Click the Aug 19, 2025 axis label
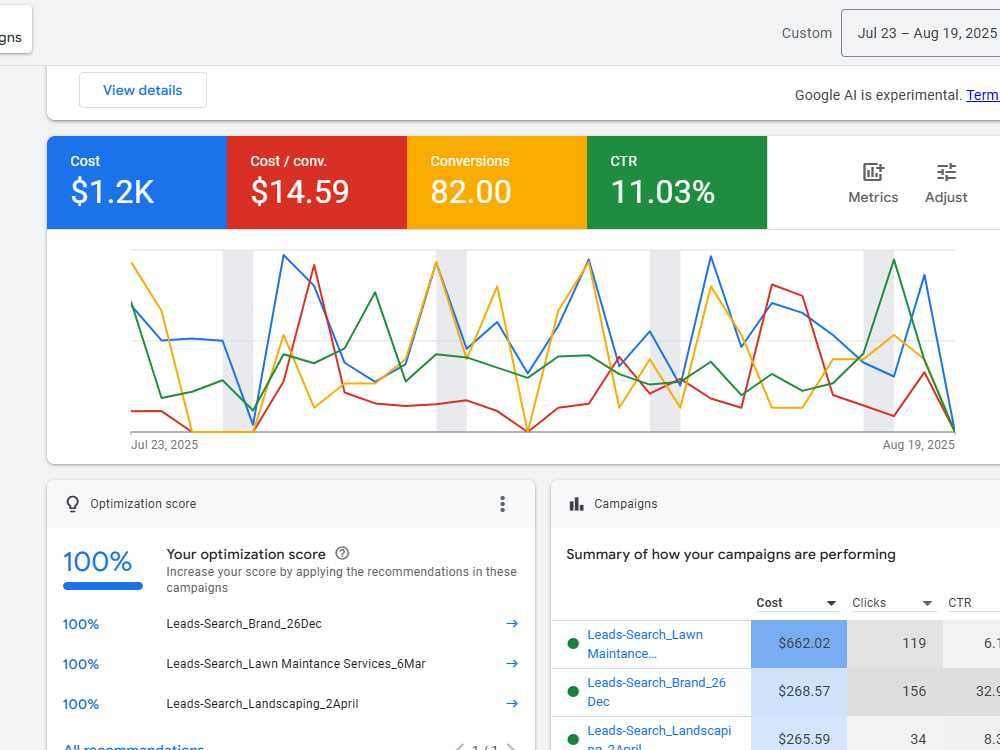The width and height of the screenshot is (1000, 750). click(918, 445)
